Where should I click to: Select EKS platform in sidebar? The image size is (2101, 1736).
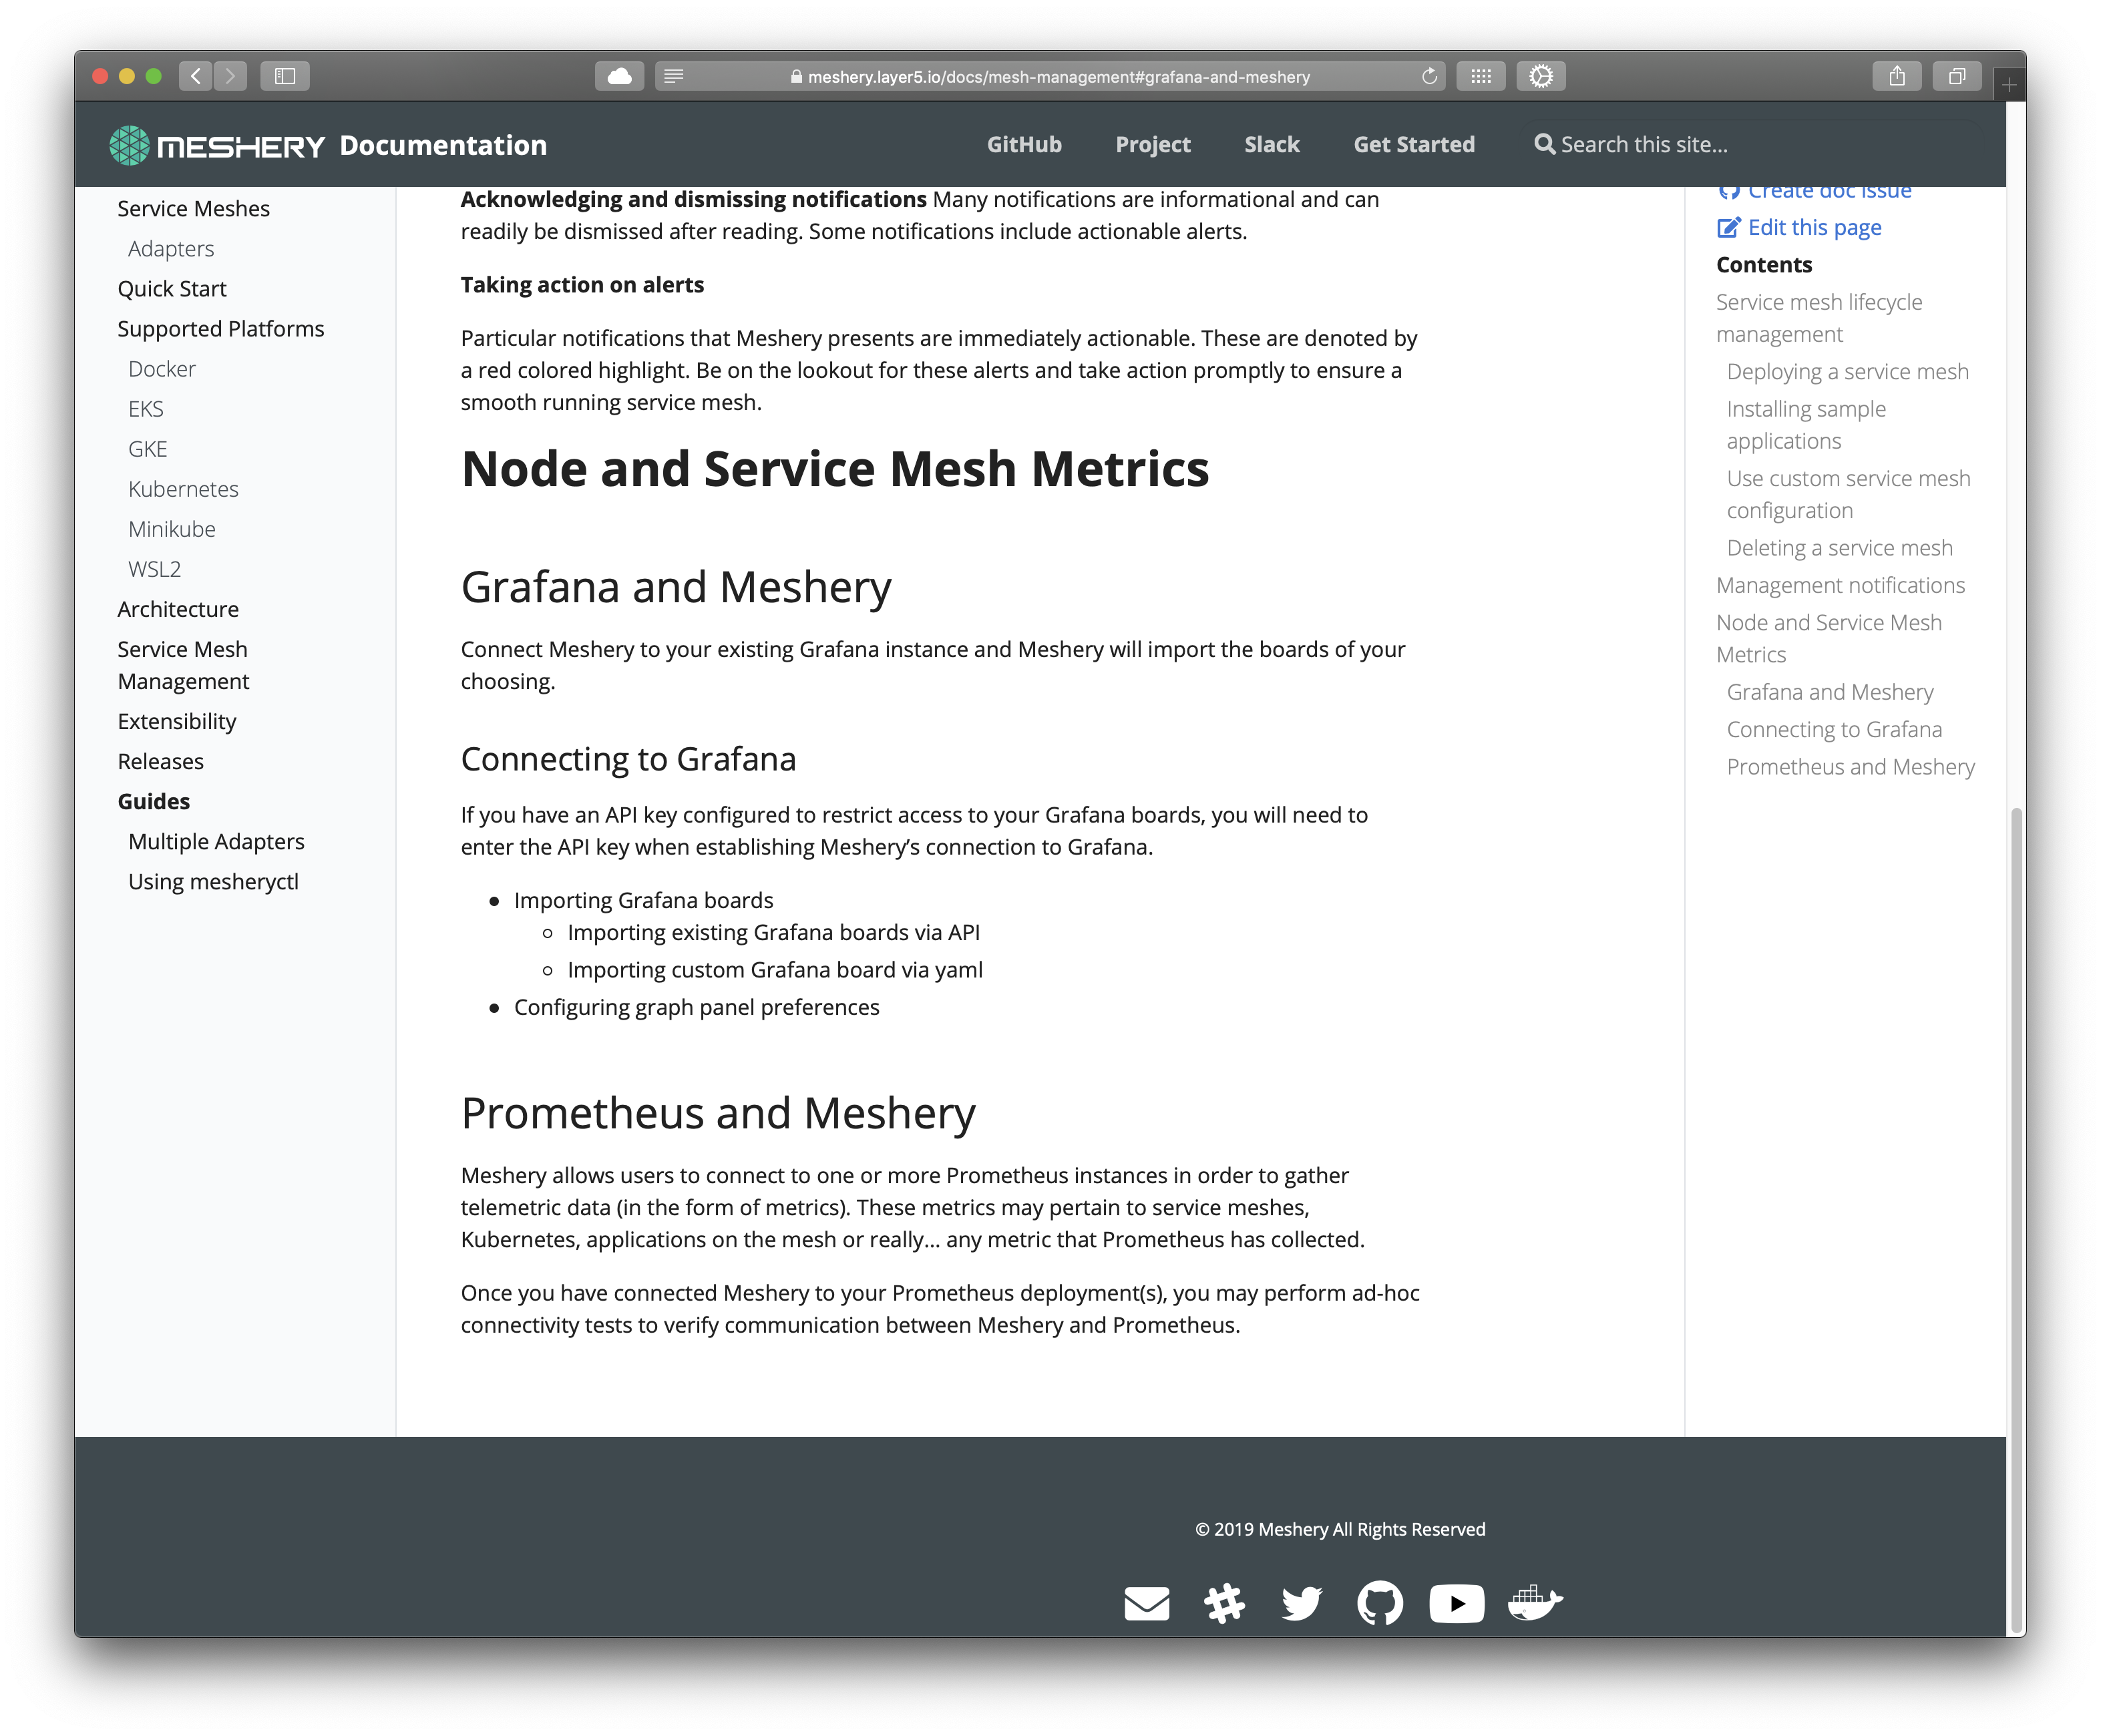point(146,408)
